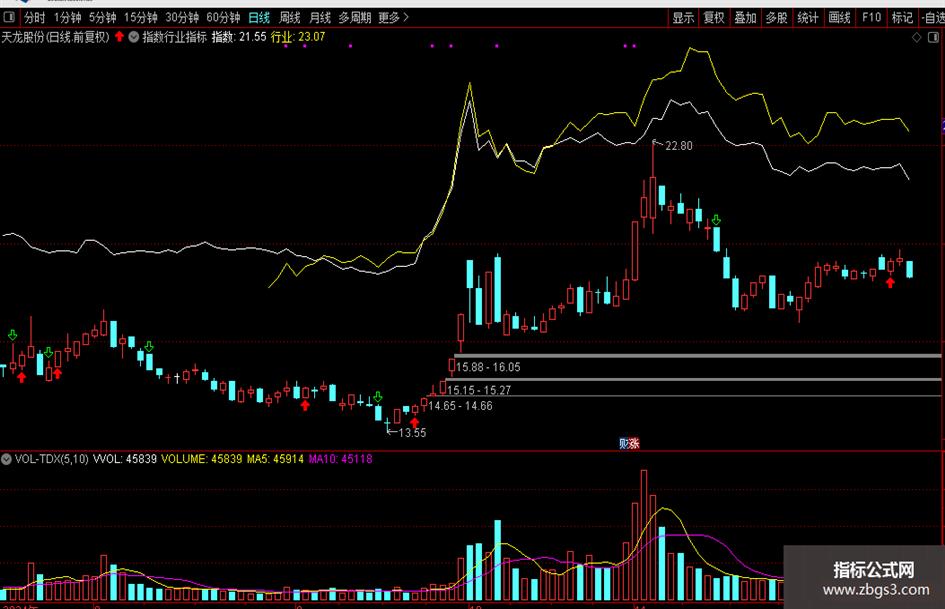Screen dimensions: 945x609
Task: Open F10 company info
Action: [x=871, y=17]
